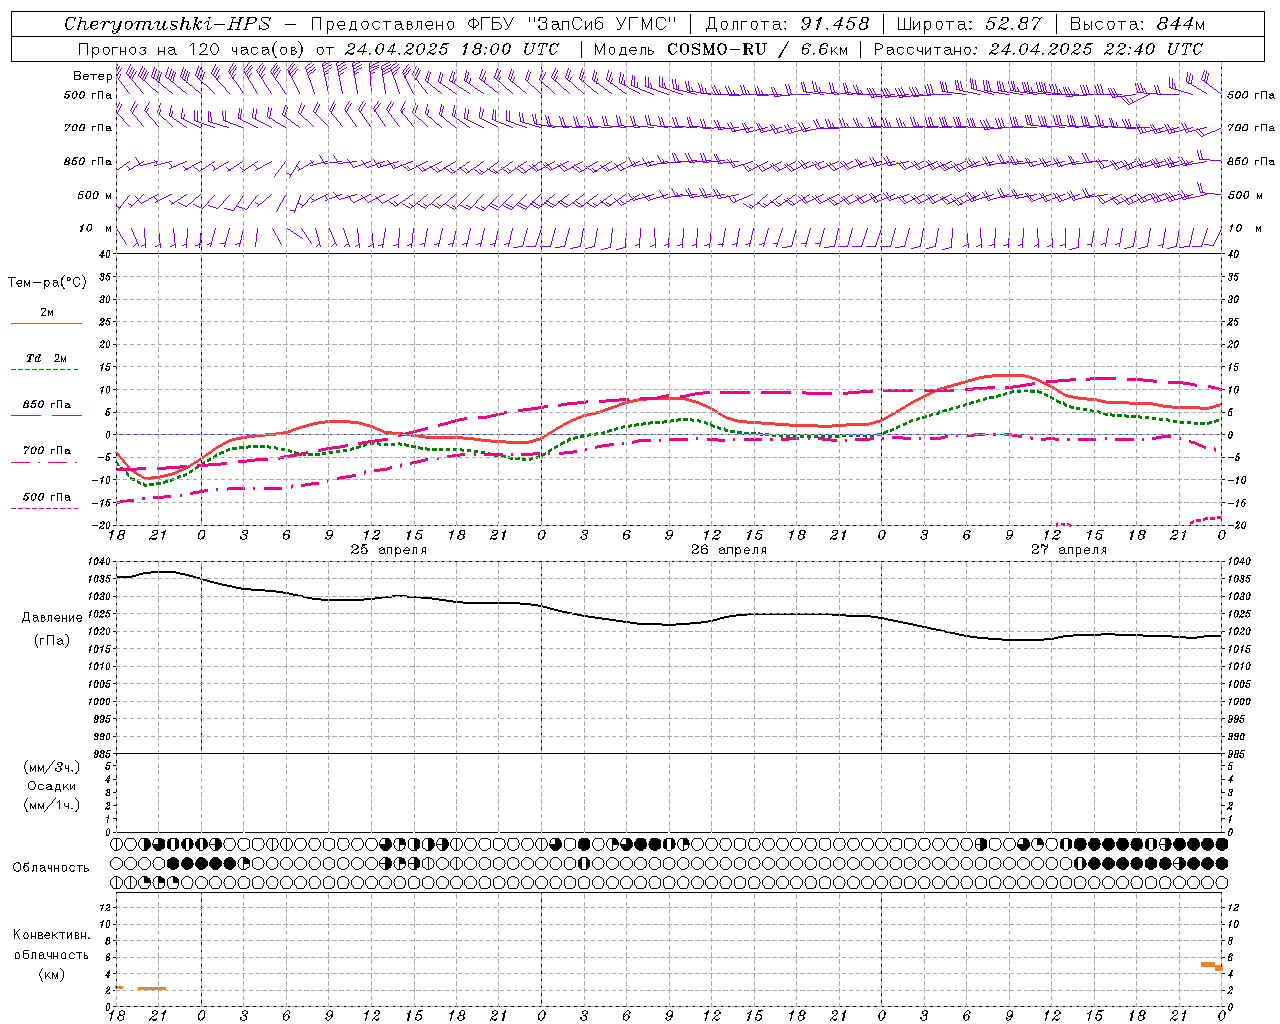
Task: Click the (мм/1ч.) precipitation unit label
Action: (52, 805)
